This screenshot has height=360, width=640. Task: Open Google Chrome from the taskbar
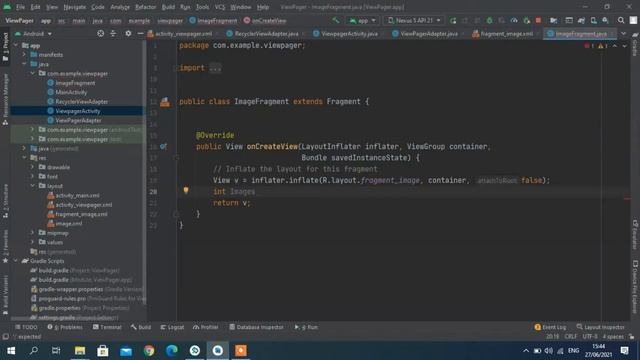(149, 351)
